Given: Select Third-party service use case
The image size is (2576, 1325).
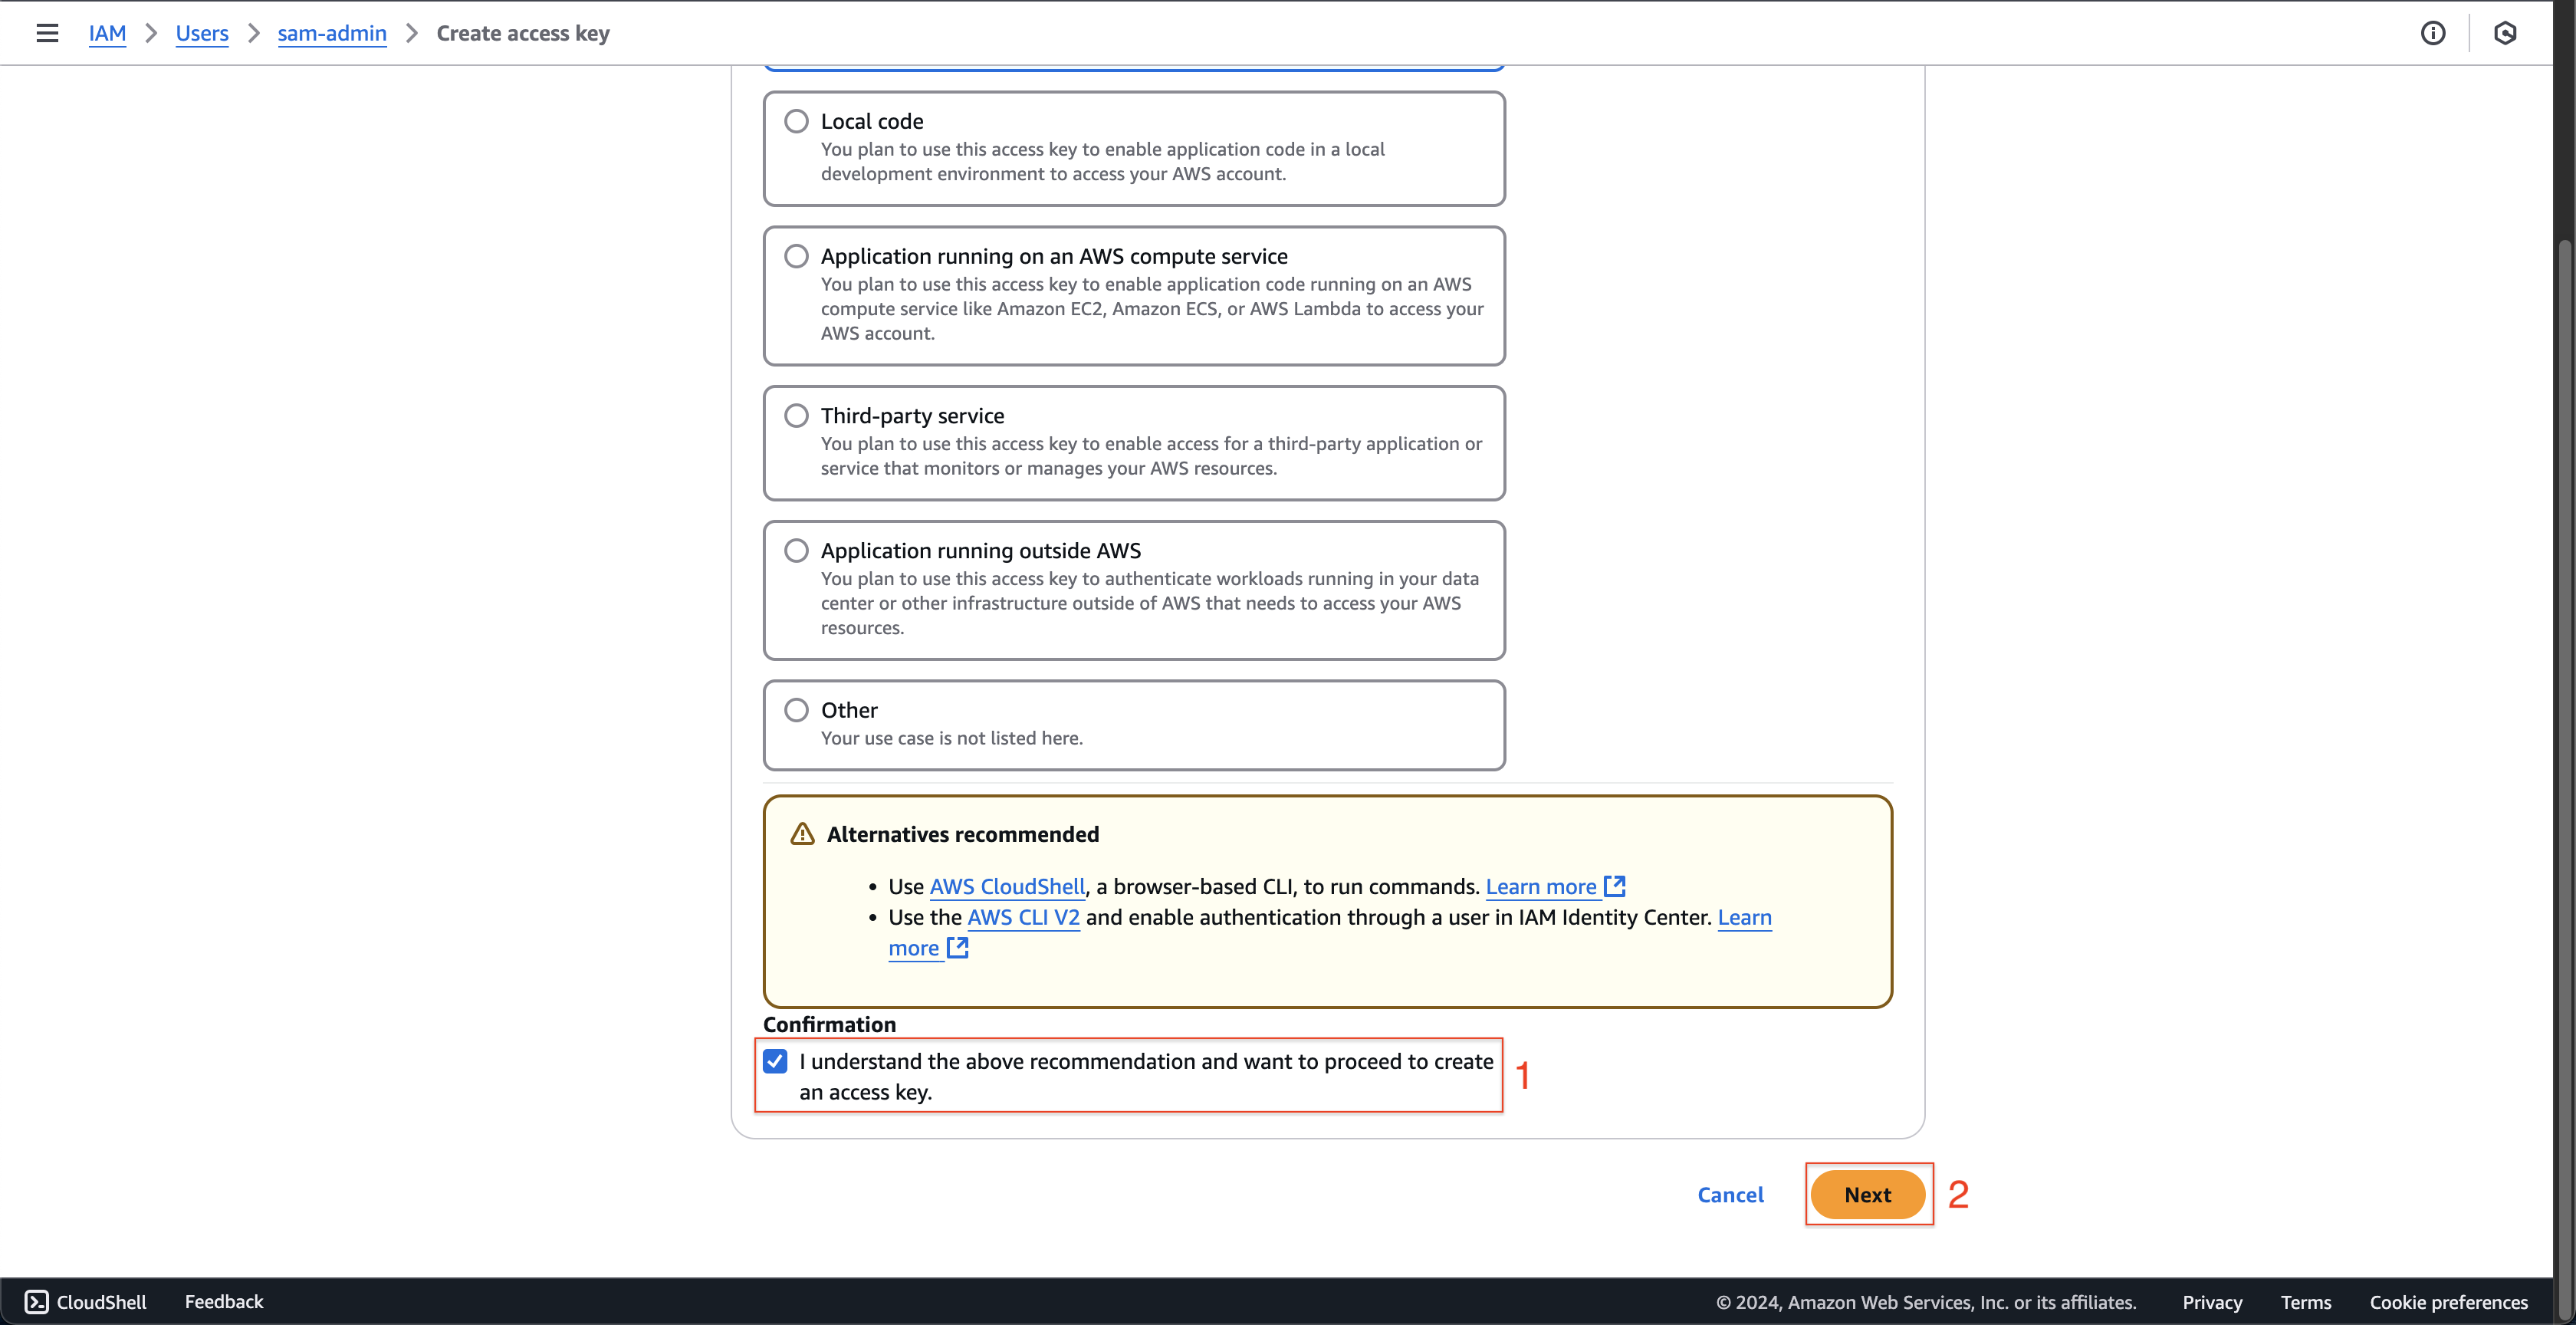Looking at the screenshot, I should point(794,414).
